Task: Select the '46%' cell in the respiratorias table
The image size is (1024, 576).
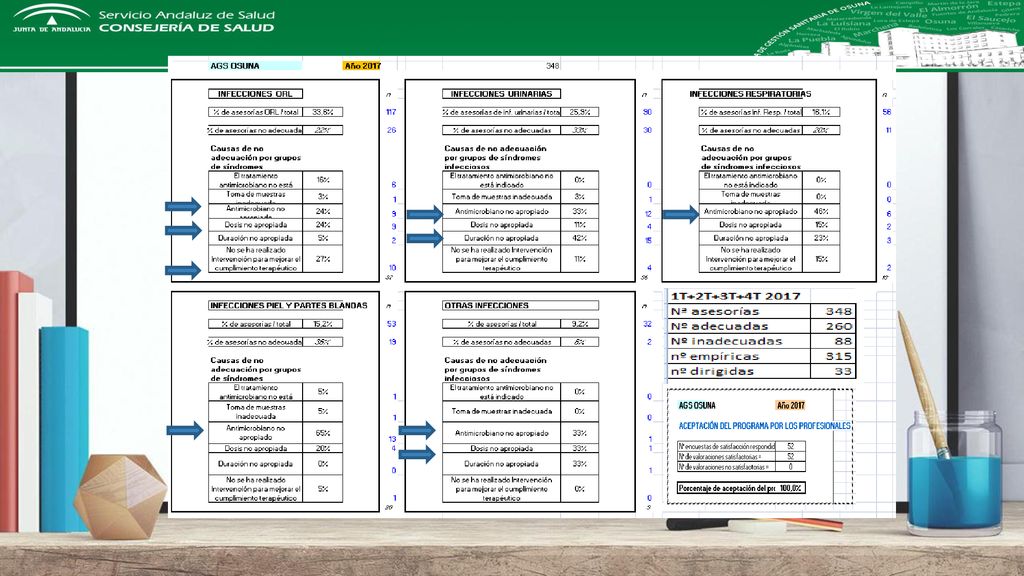Action: pos(821,212)
